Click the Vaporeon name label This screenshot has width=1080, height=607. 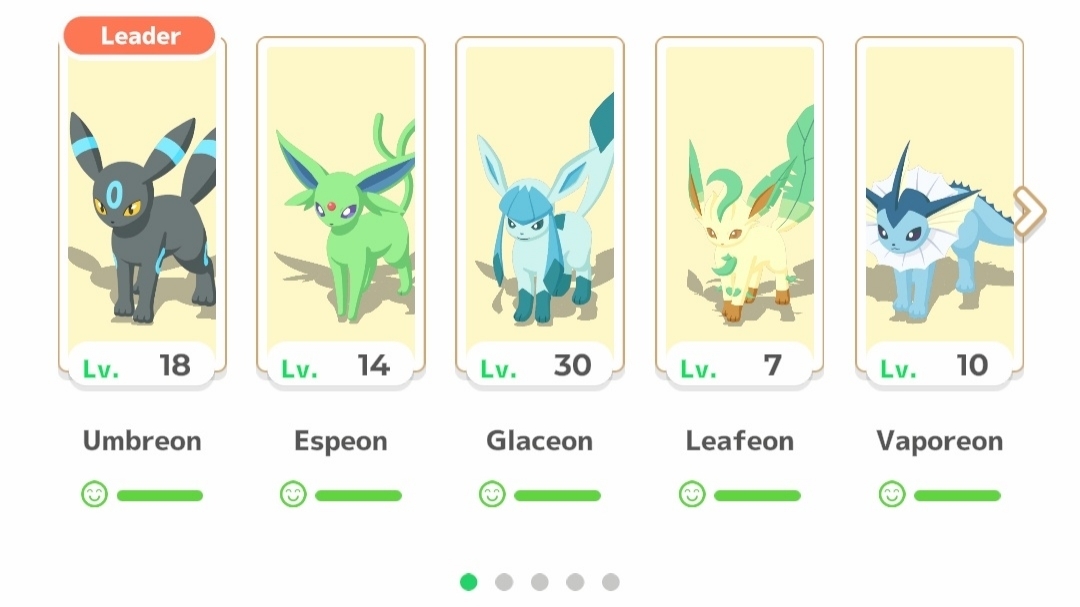coord(939,441)
